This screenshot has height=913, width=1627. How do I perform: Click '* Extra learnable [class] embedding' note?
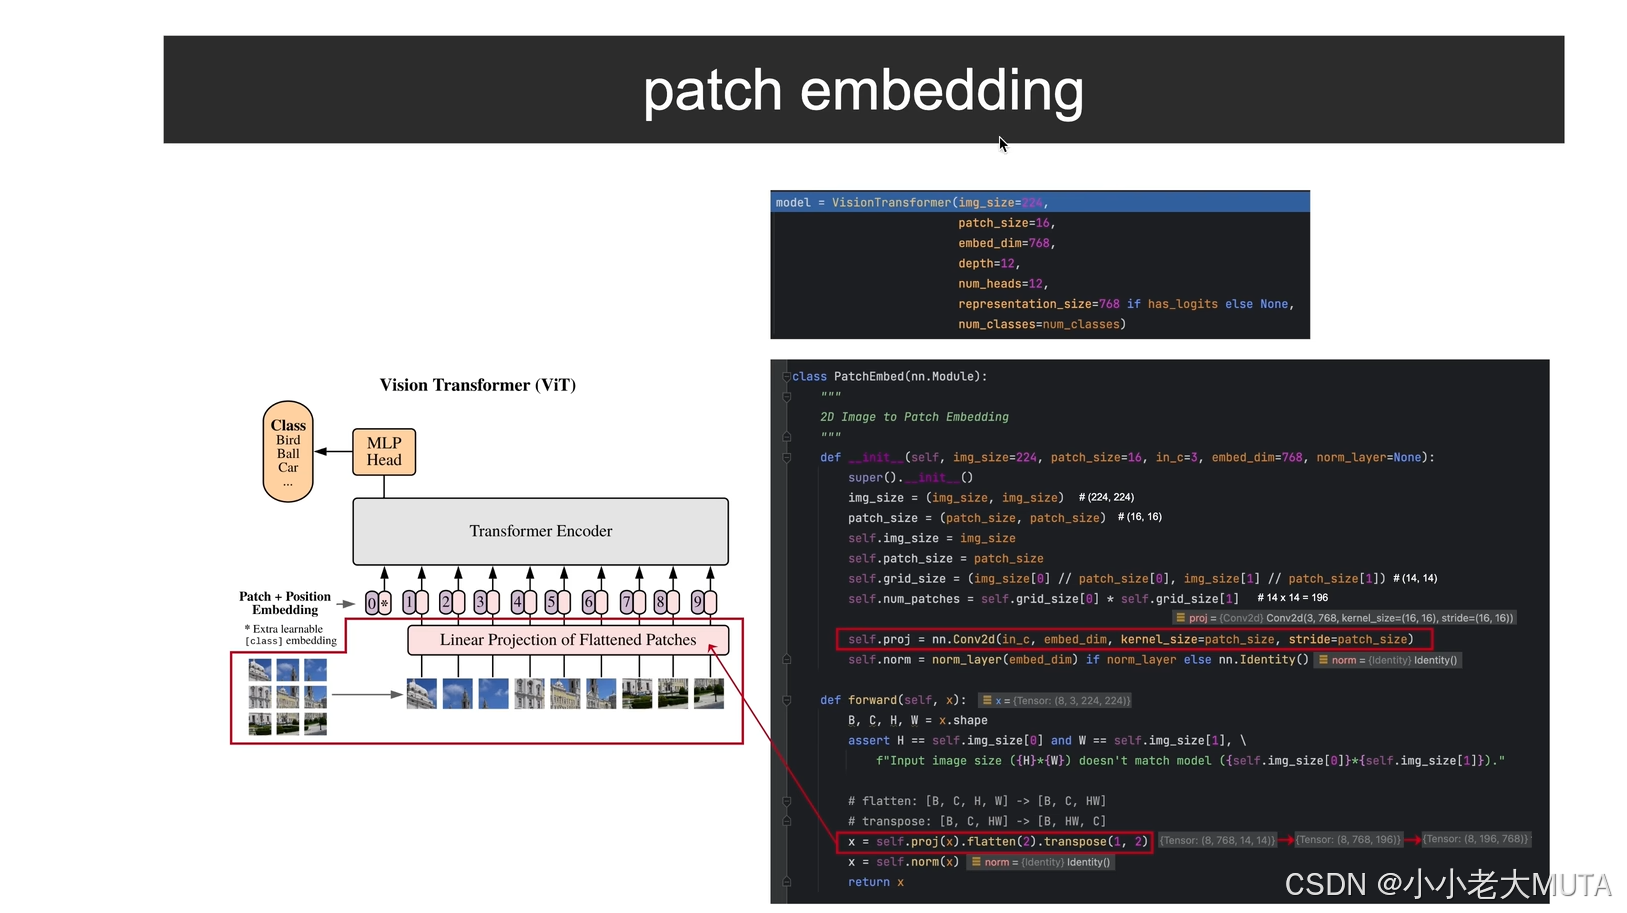pyautogui.click(x=290, y=635)
